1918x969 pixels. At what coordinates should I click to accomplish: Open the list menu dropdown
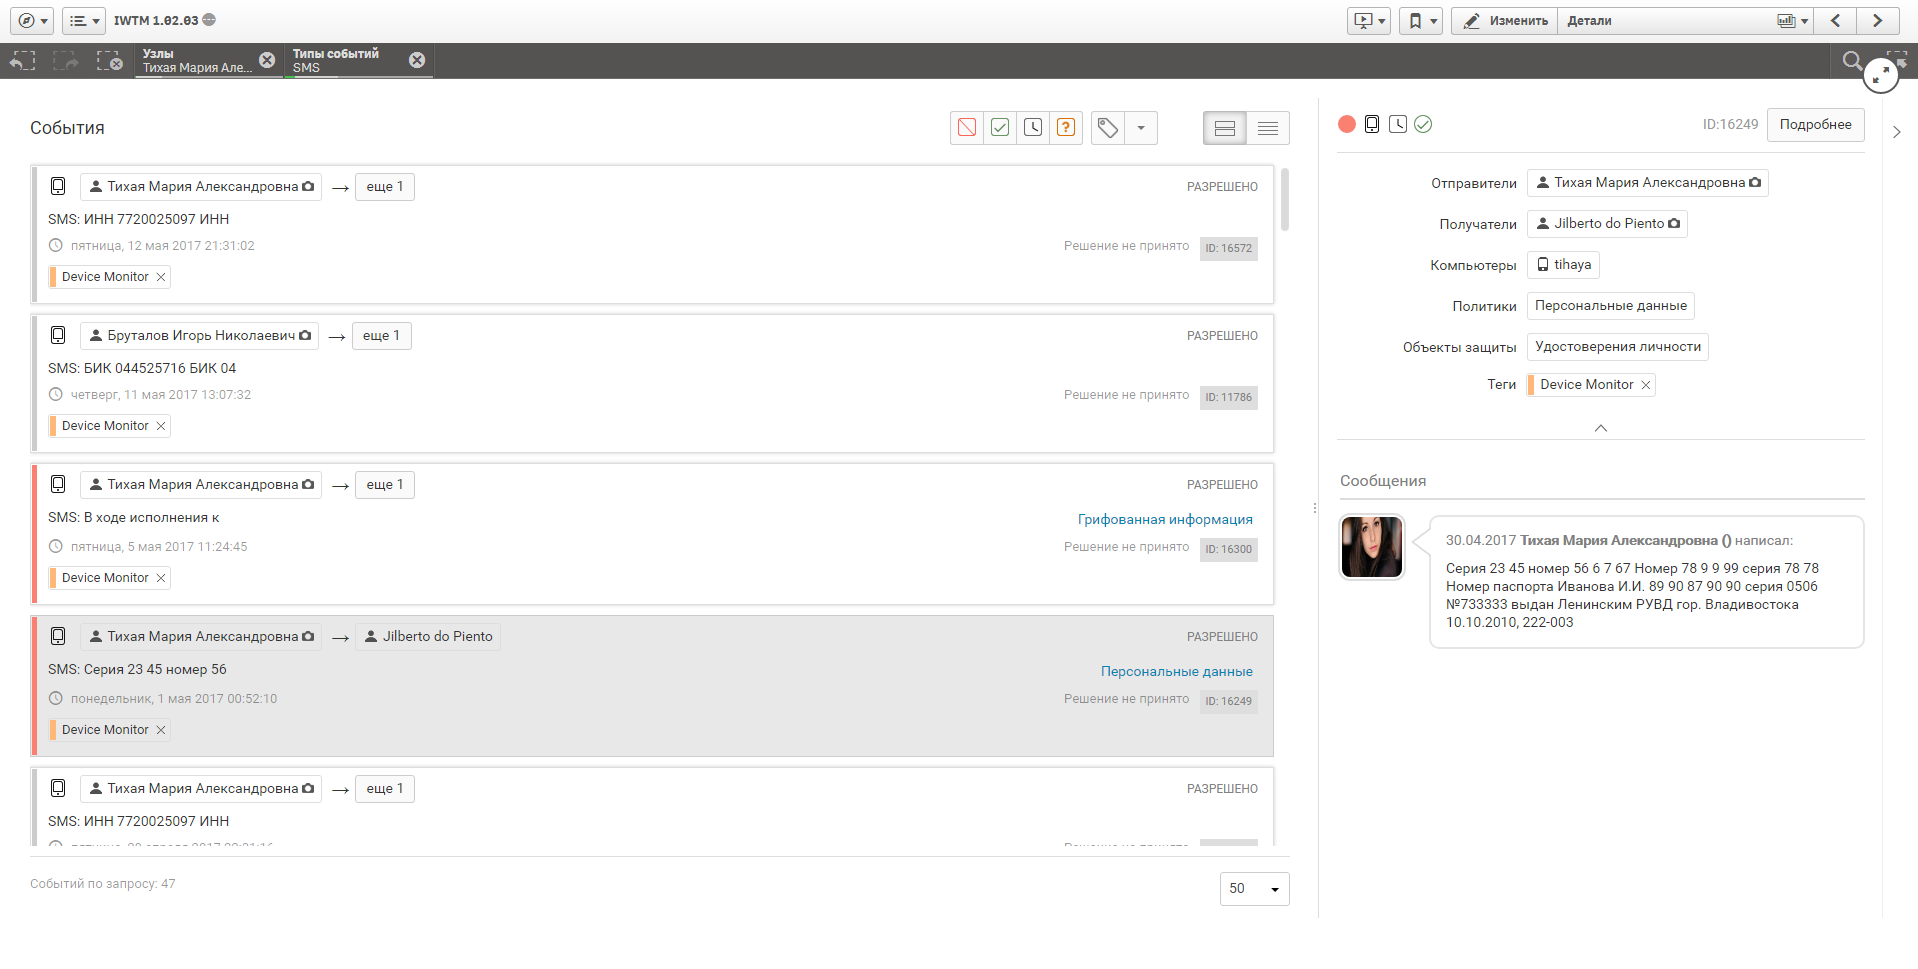84,20
